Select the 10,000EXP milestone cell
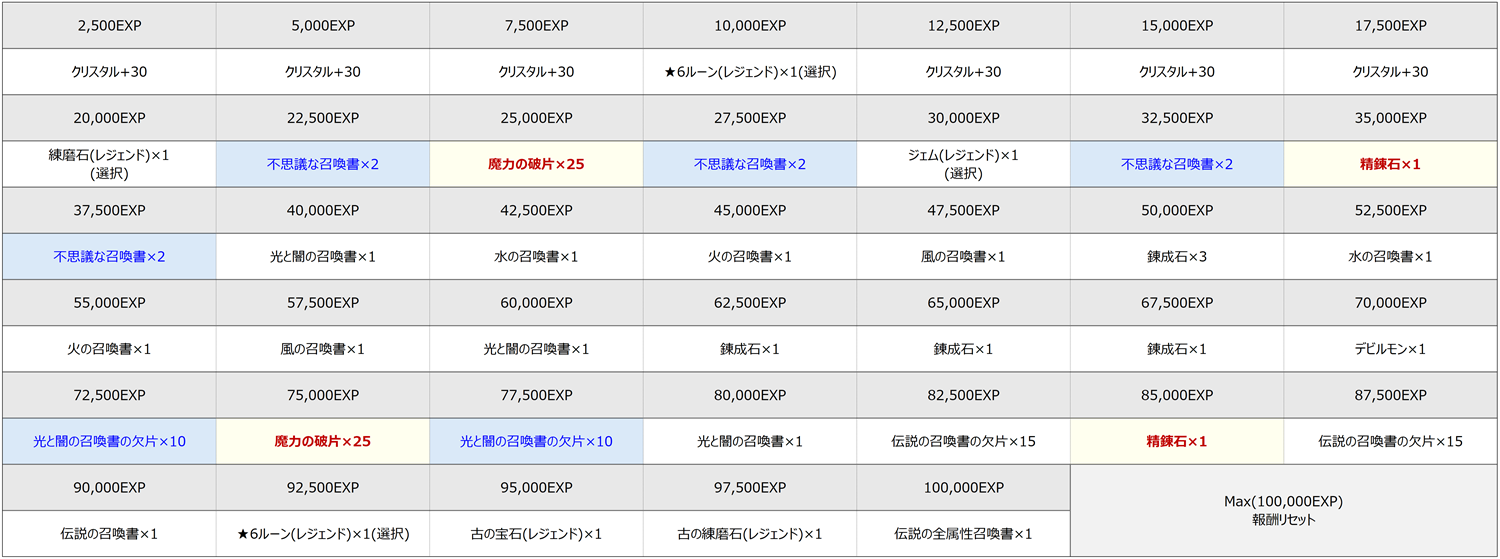Viewport: 1500px width, 559px height. point(750,25)
